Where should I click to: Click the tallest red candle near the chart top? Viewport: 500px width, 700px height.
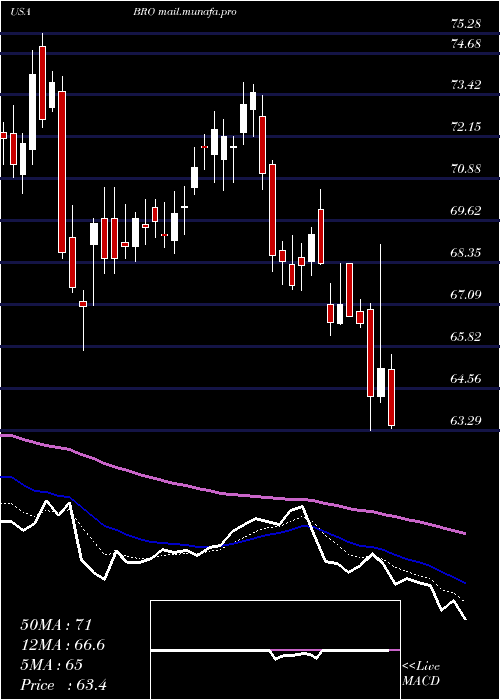[62, 172]
